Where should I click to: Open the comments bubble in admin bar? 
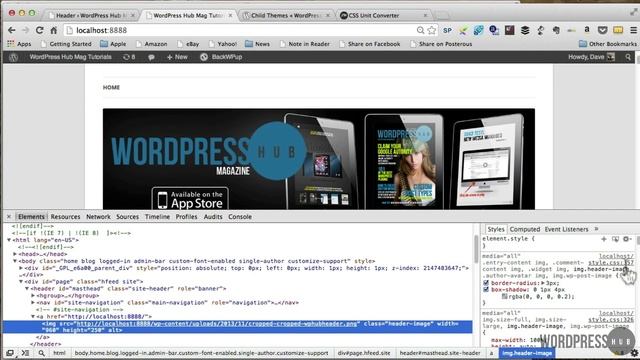151,57
